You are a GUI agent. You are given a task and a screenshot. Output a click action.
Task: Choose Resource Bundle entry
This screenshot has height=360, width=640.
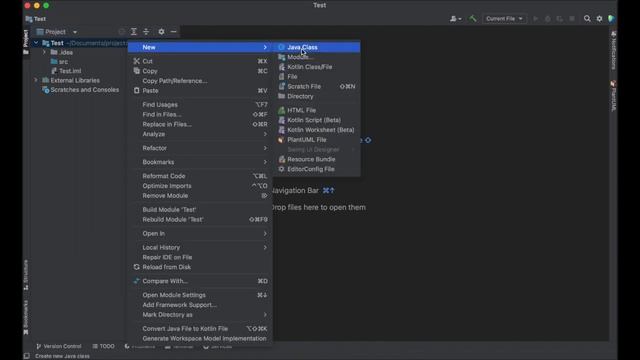316,159
